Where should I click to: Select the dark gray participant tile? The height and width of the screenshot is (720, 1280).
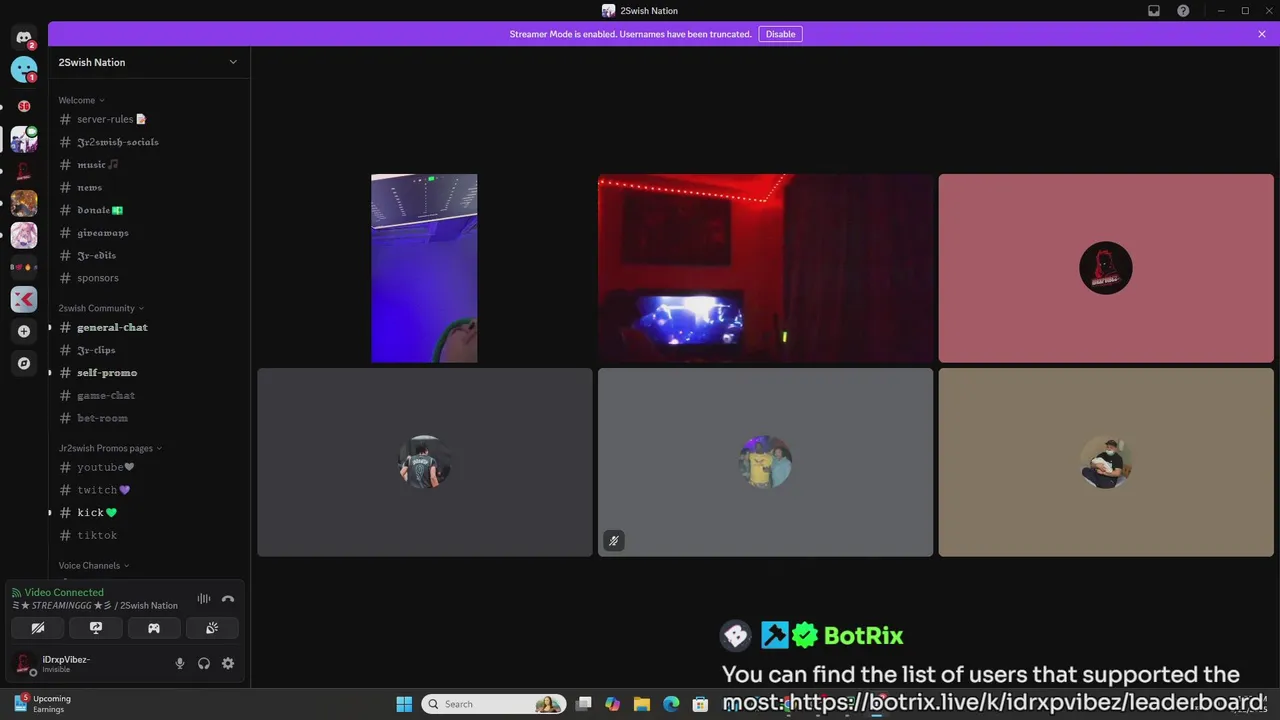point(425,462)
